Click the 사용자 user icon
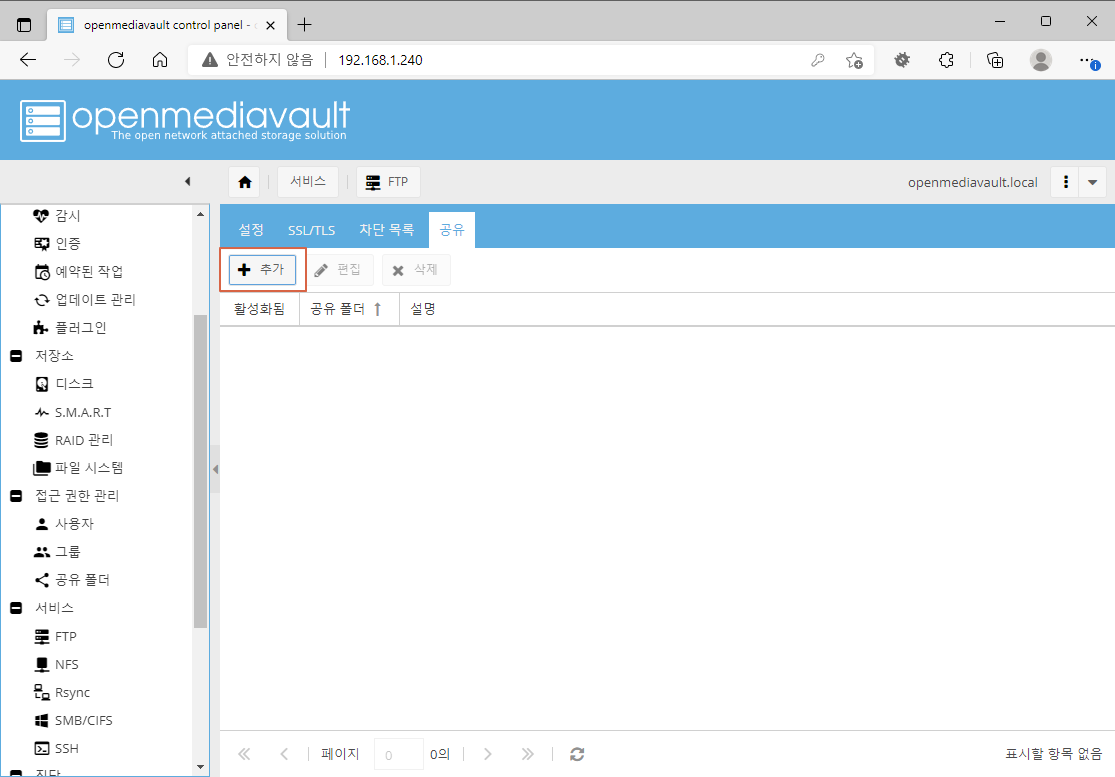Image resolution: width=1115 pixels, height=777 pixels. pos(42,524)
